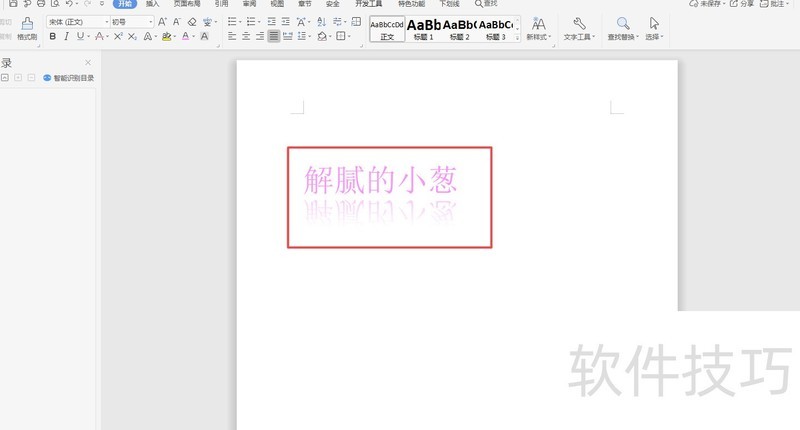Click the Print icon in quick access bar

pos(41,3)
